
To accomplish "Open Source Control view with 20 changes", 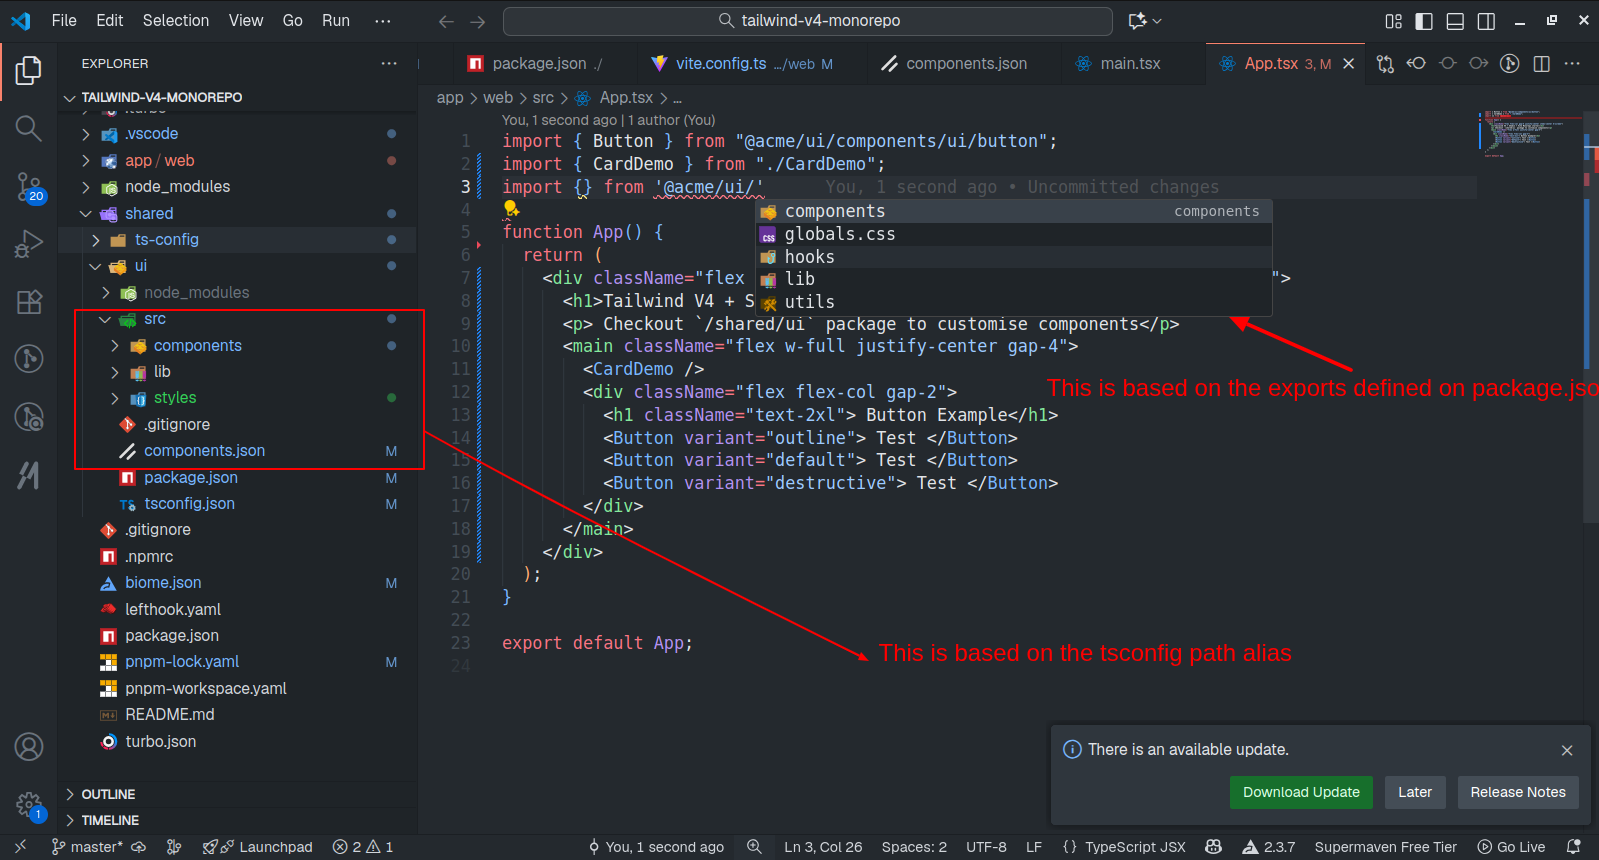I will click(28, 186).
